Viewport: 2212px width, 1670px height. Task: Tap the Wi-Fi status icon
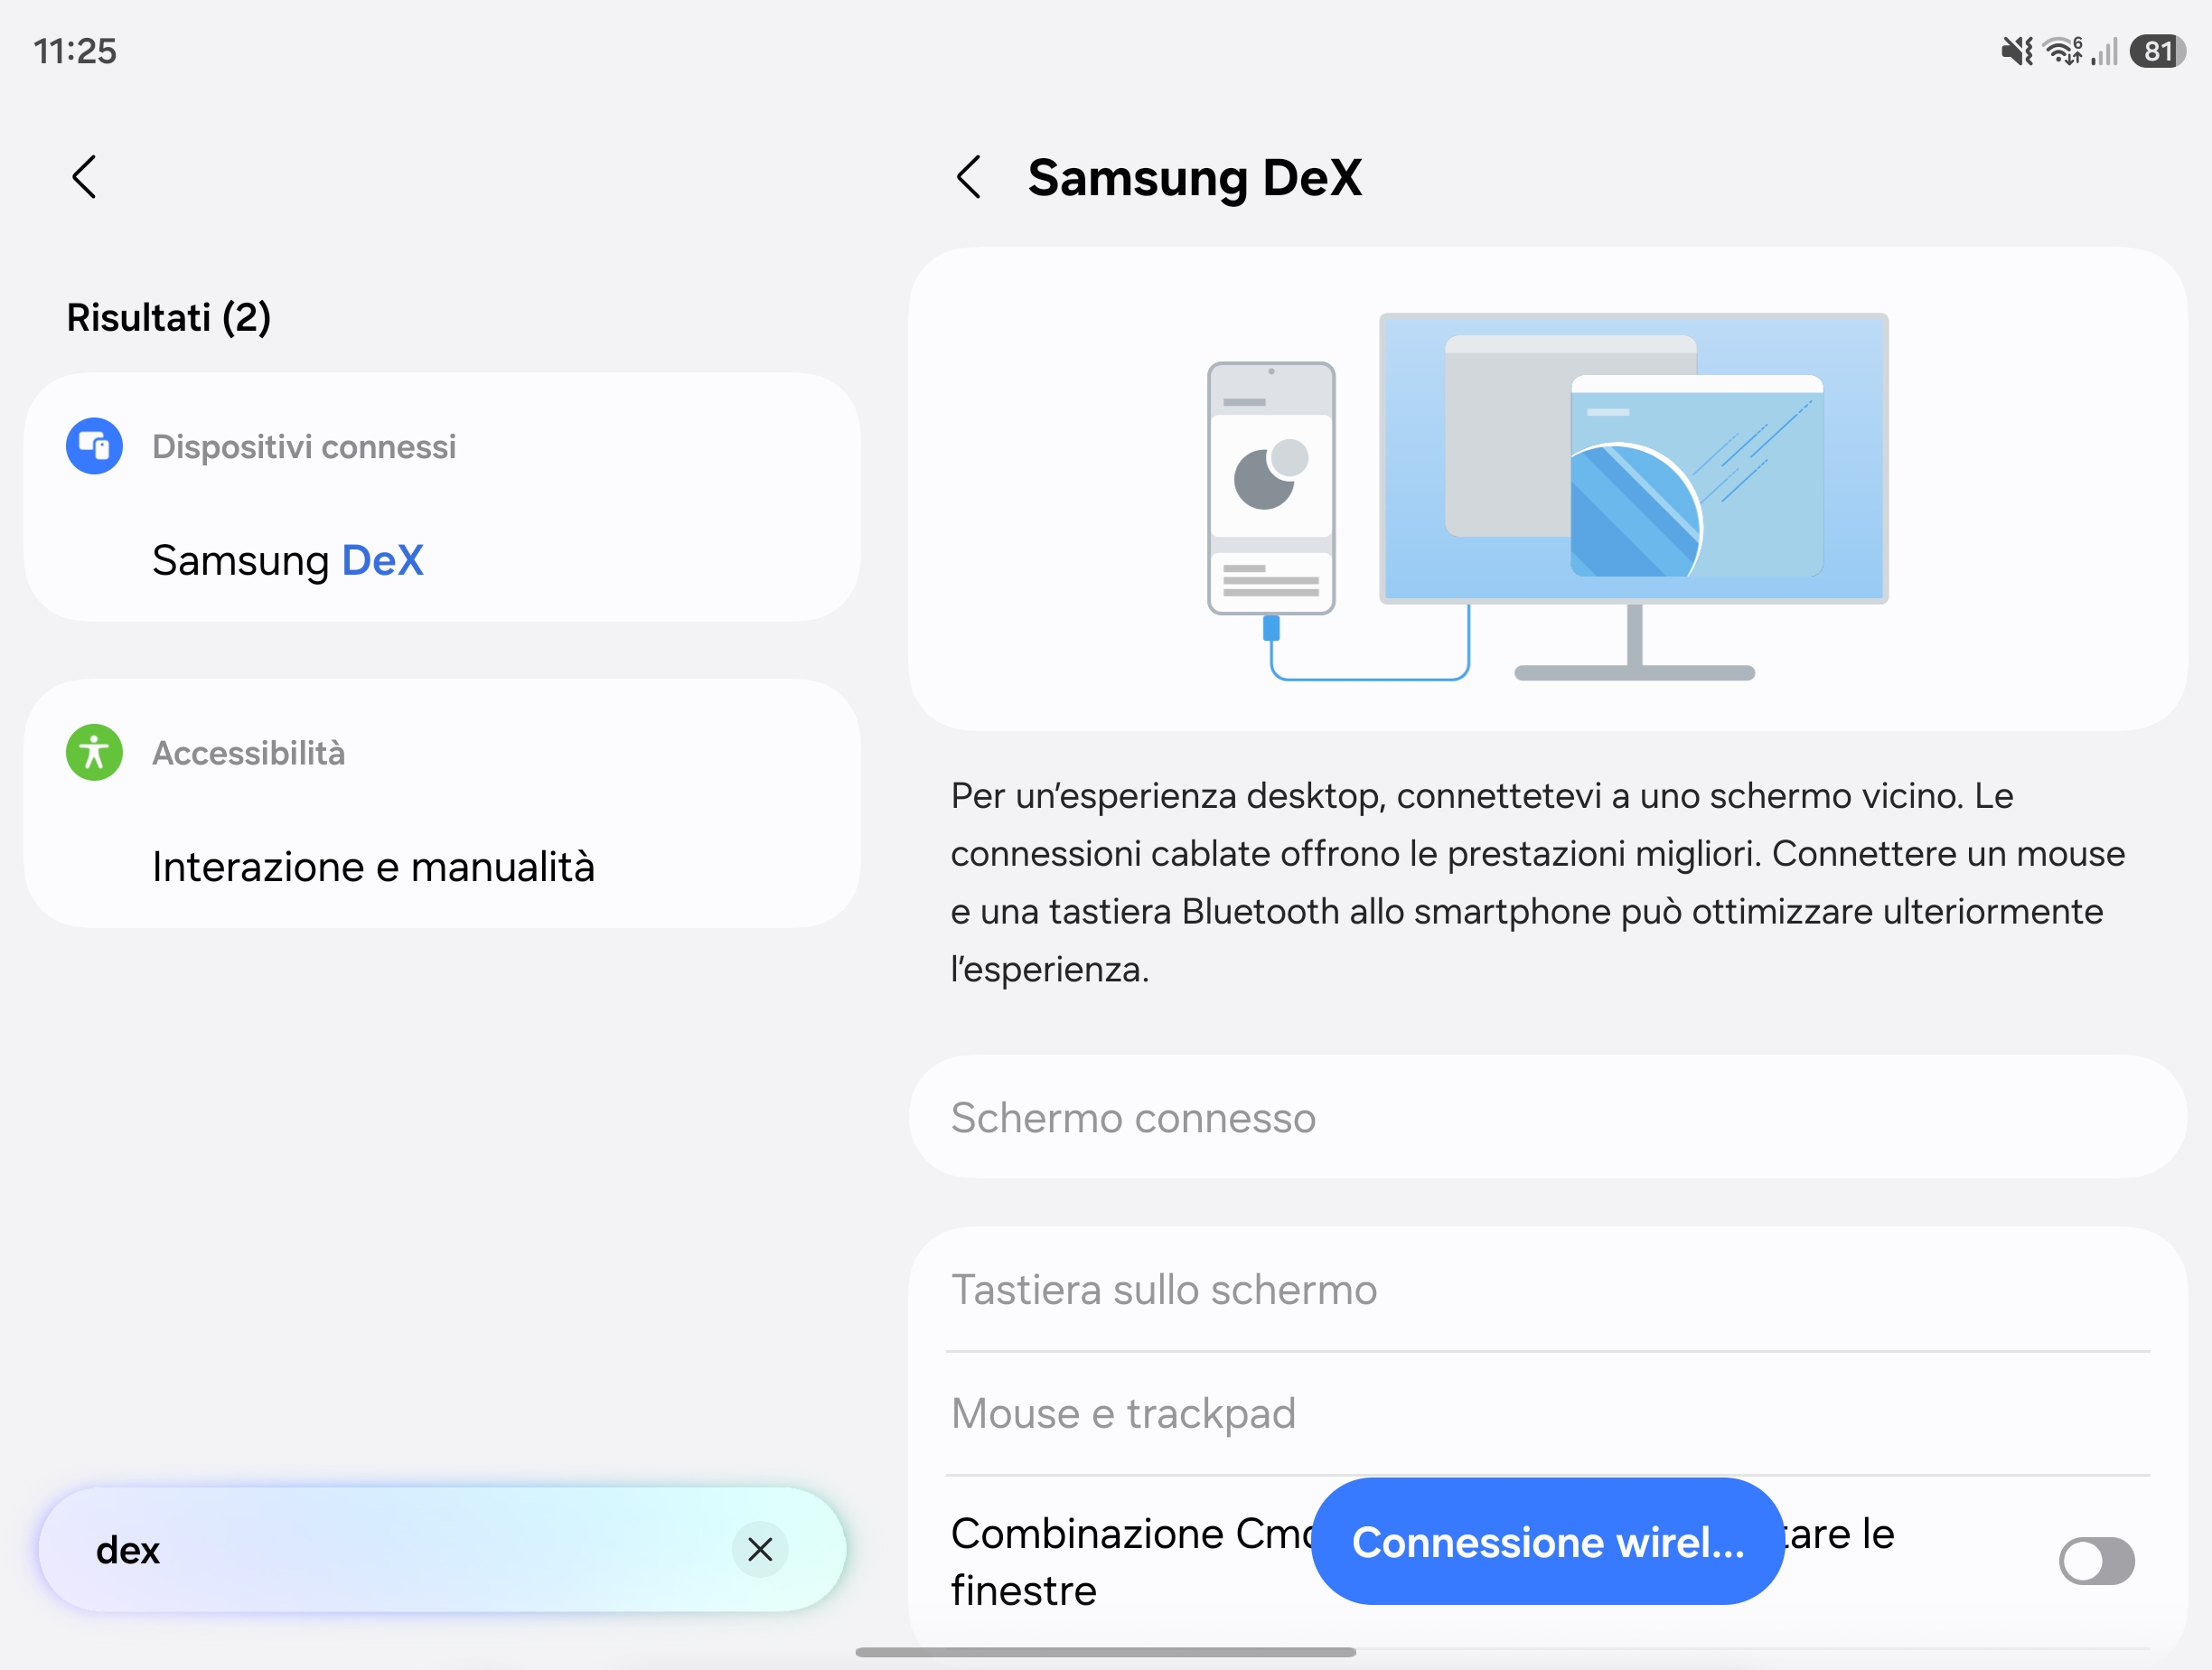(2062, 51)
